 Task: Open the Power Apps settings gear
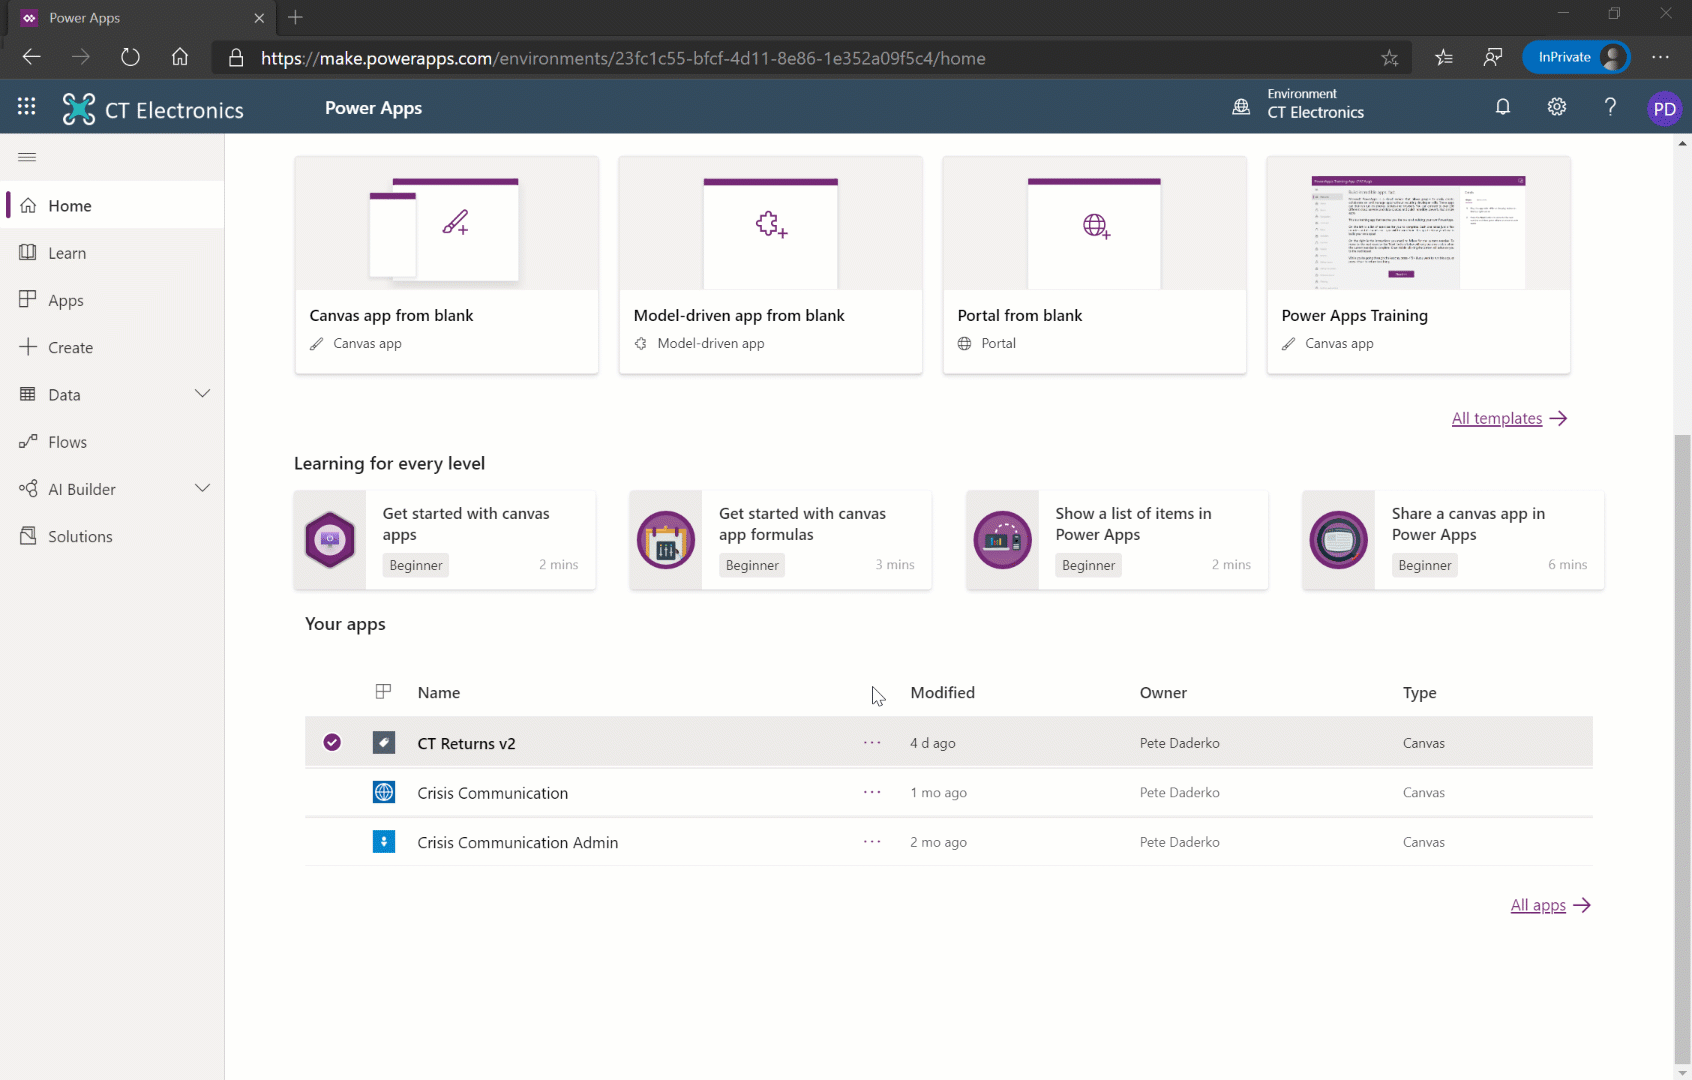(1556, 107)
